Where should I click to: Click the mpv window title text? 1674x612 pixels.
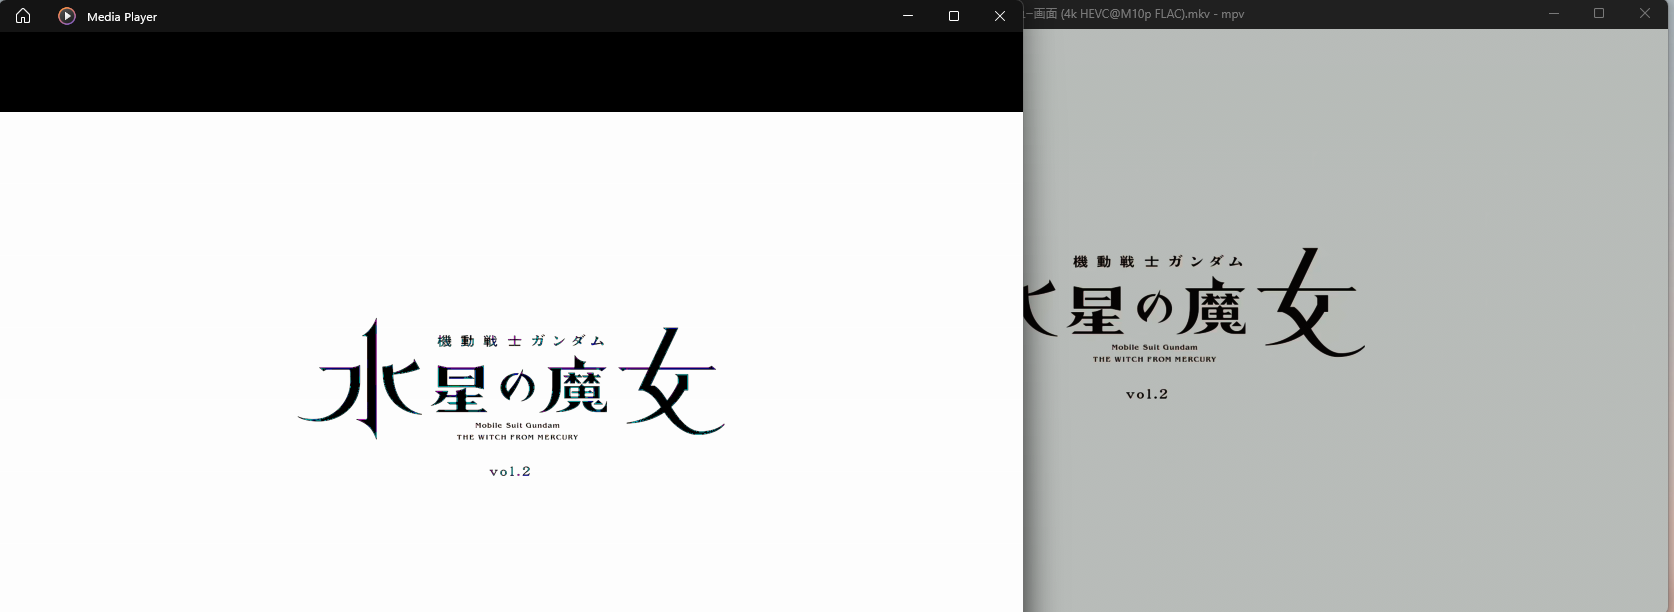tap(1134, 14)
